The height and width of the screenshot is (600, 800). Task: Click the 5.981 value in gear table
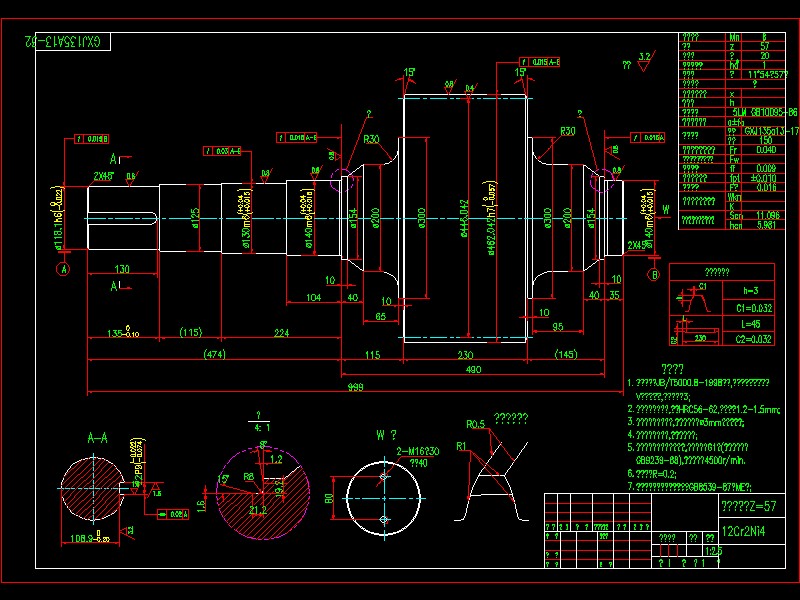click(767, 225)
